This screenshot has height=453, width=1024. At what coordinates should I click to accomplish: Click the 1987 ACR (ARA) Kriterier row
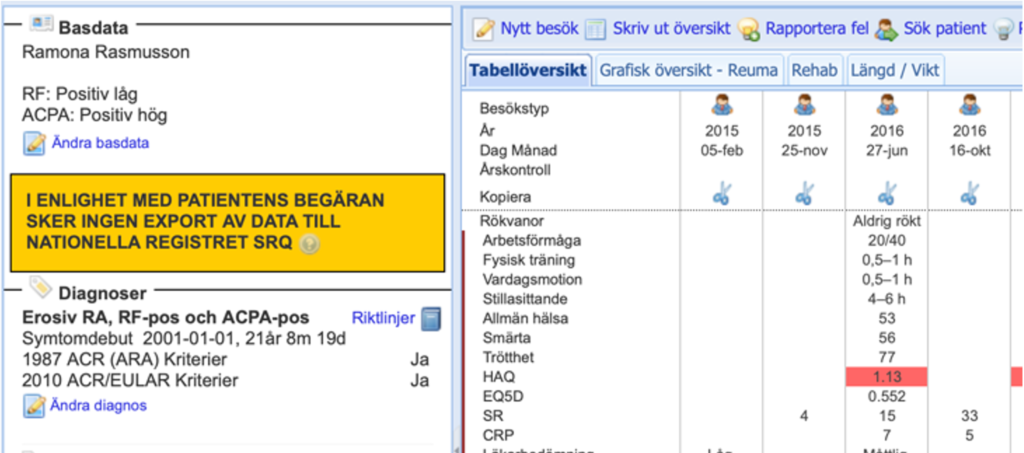pos(225,360)
